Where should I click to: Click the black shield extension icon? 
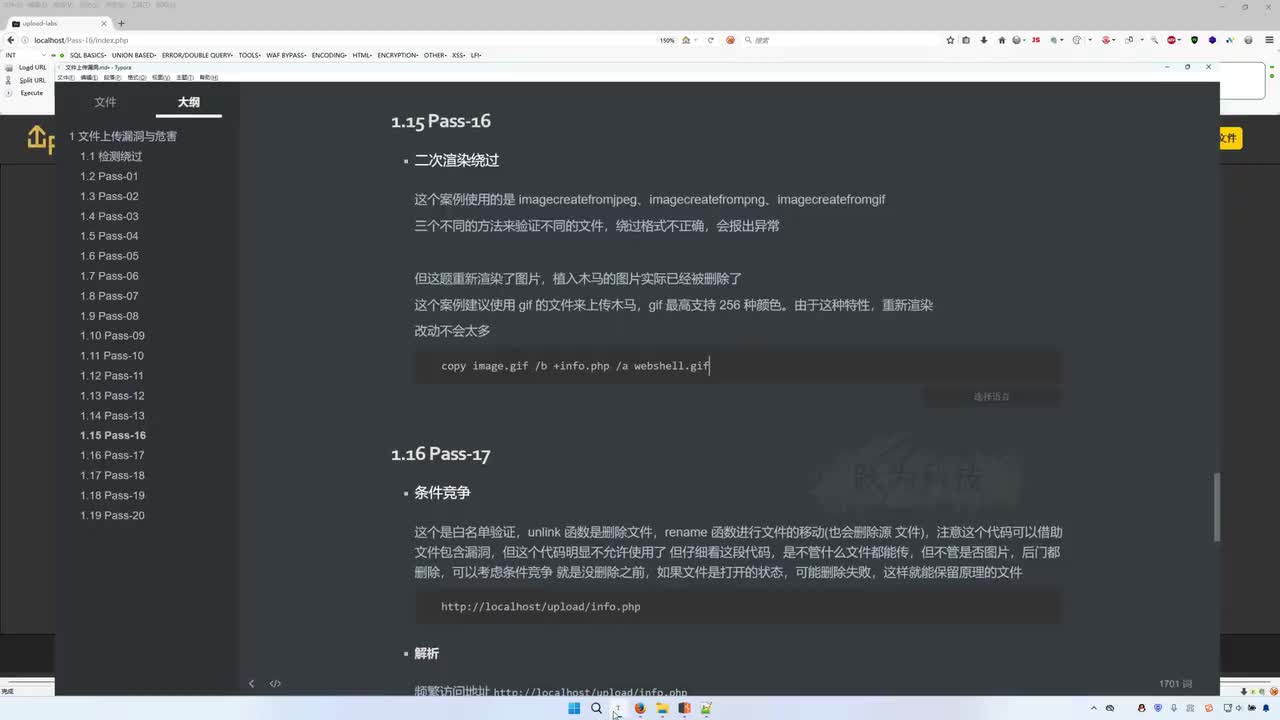1194,40
